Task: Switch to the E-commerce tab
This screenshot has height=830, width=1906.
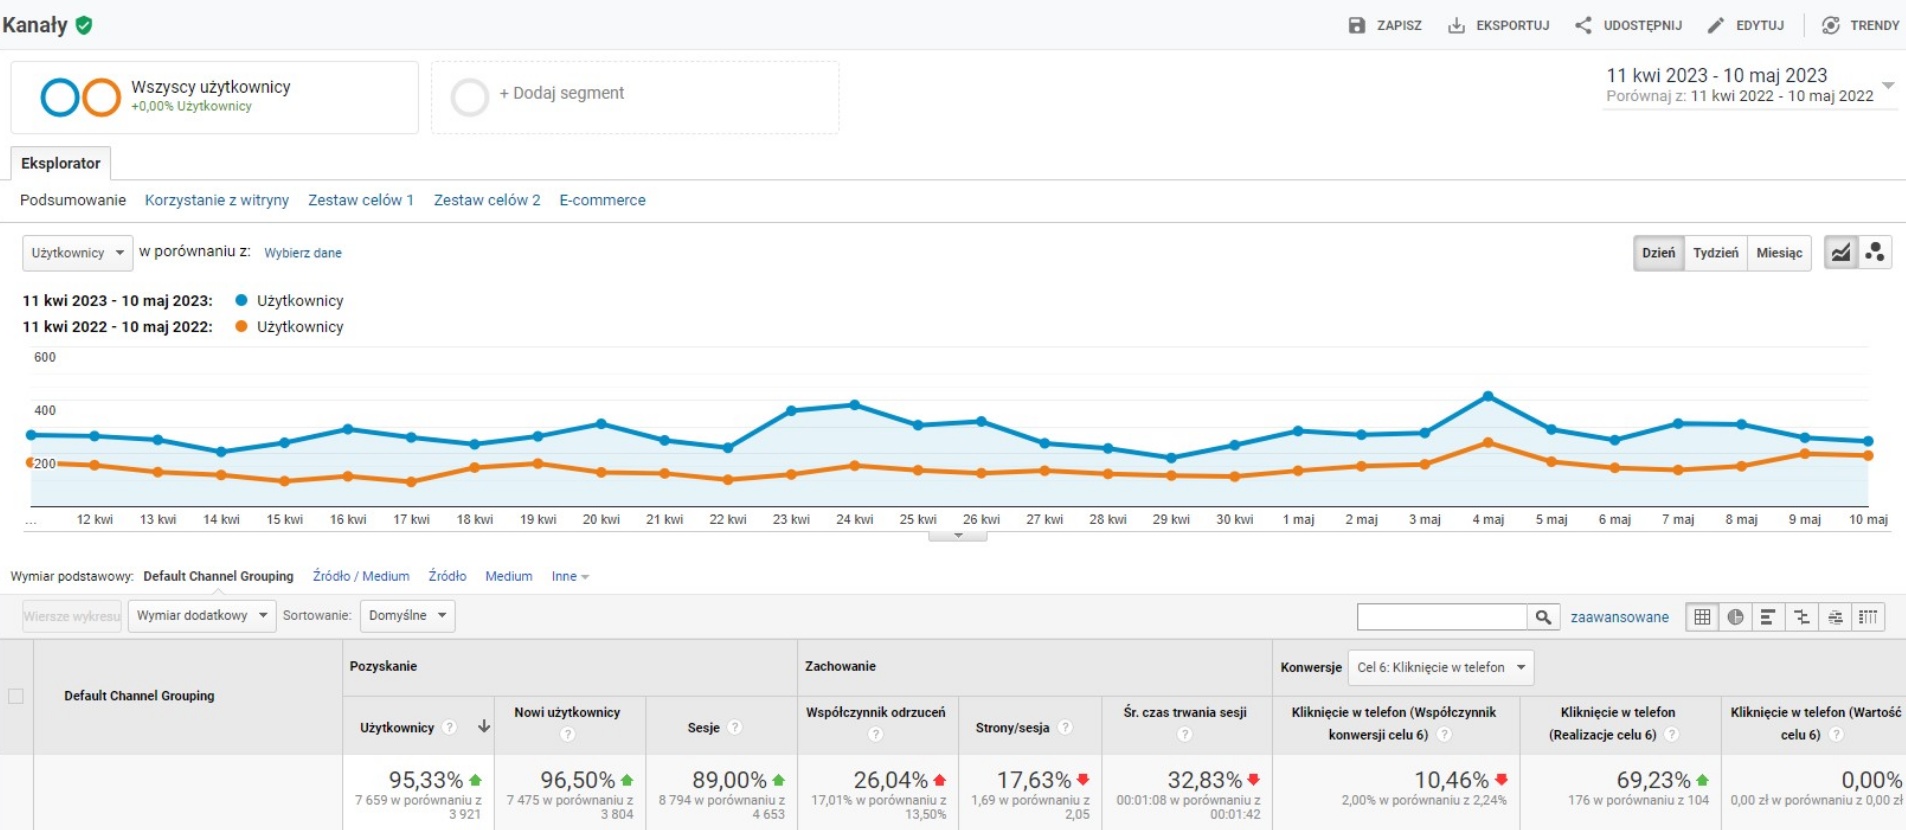Action: pos(602,200)
